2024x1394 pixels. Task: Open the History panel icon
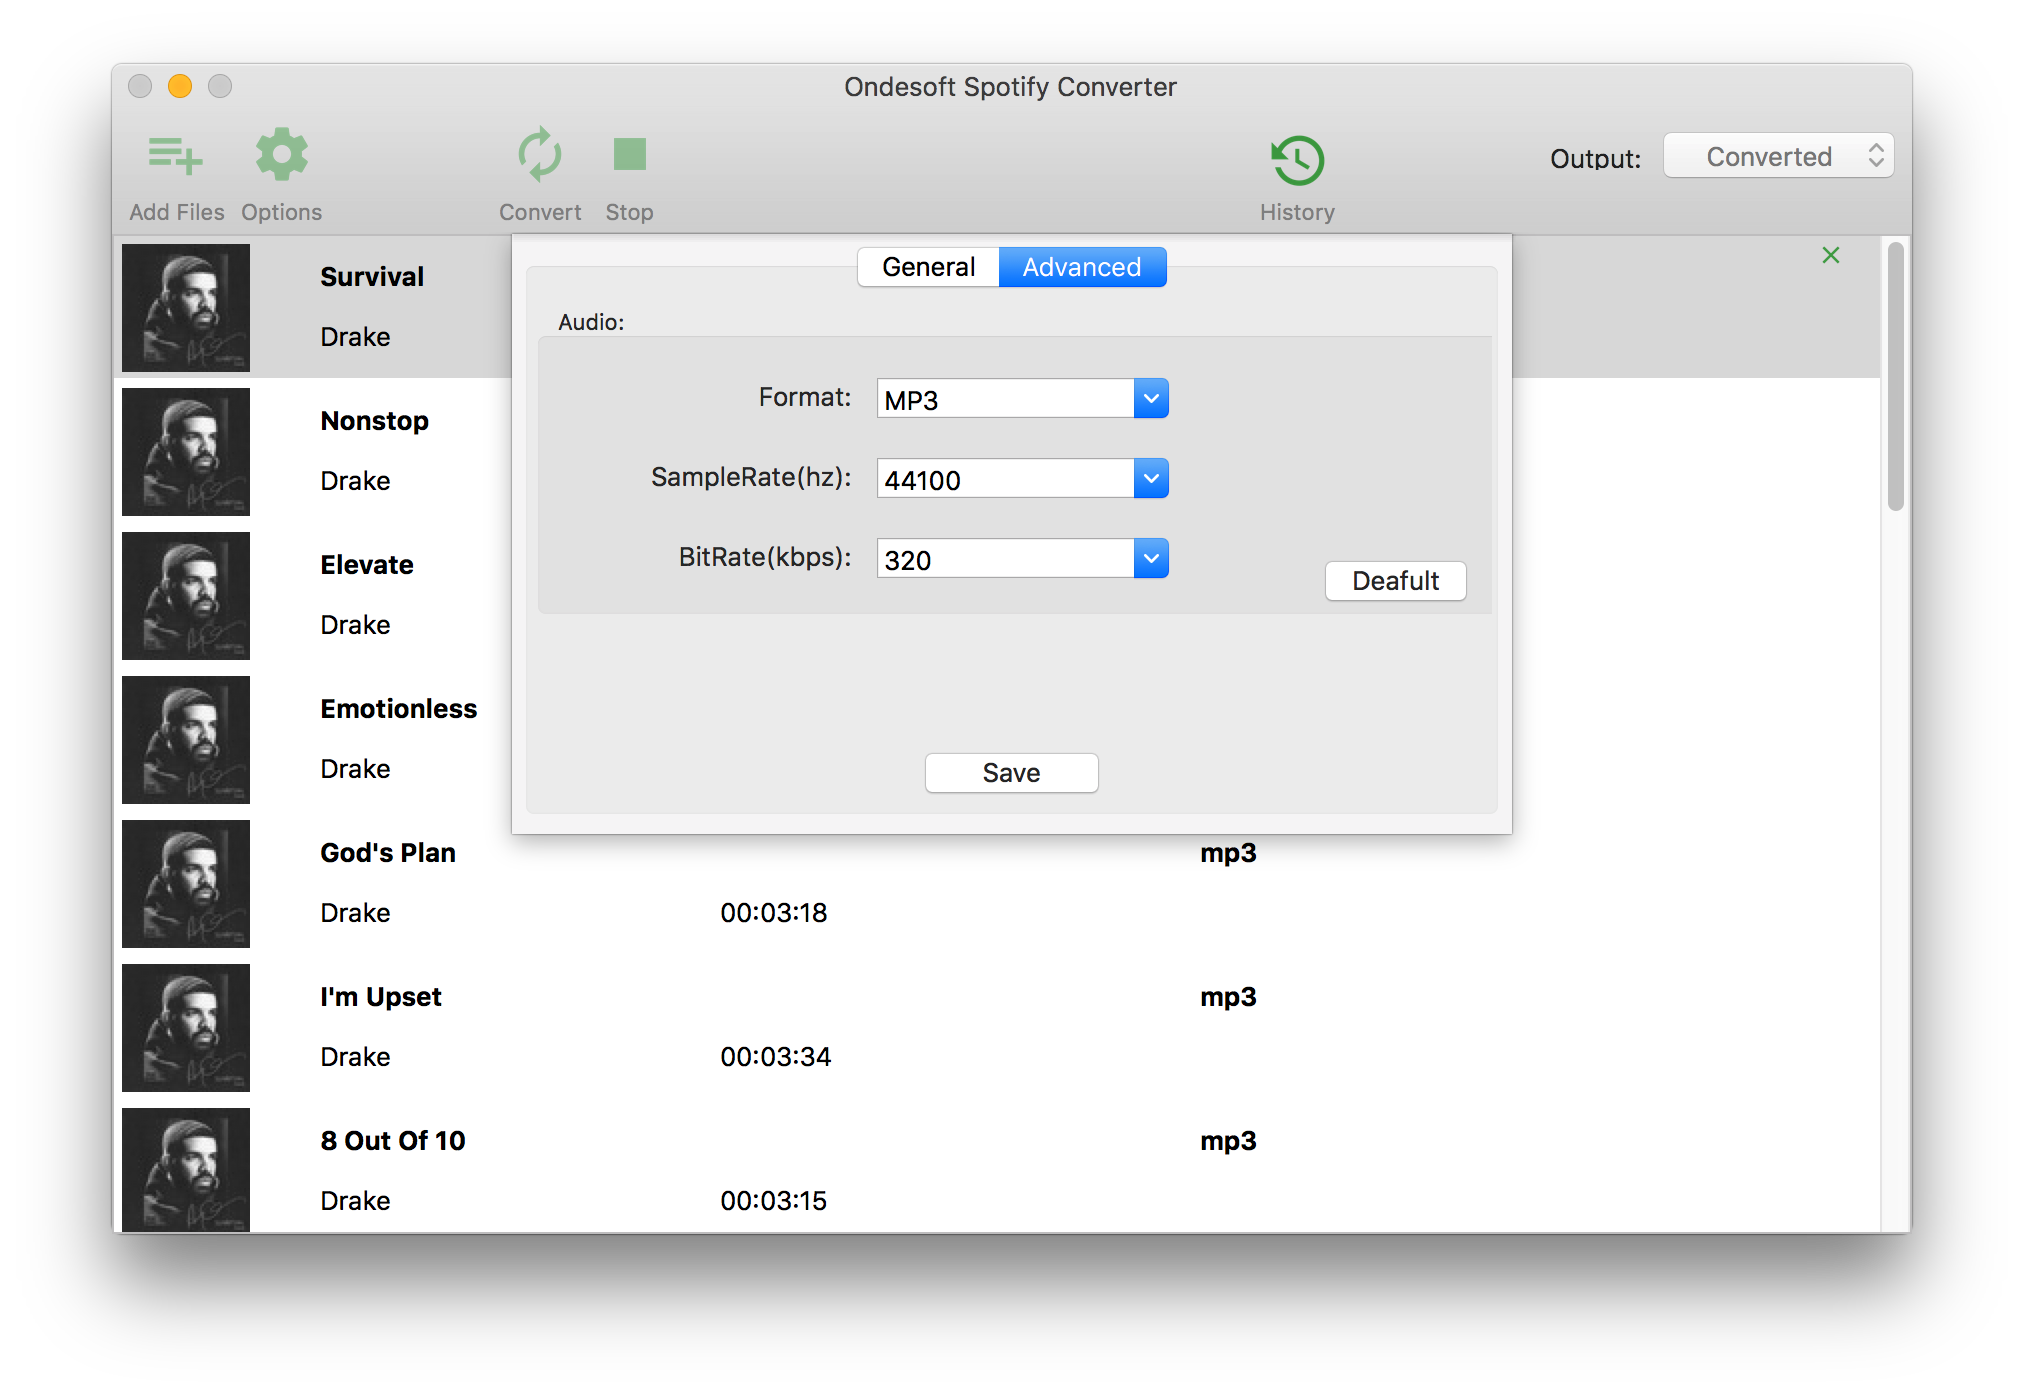point(1295,158)
